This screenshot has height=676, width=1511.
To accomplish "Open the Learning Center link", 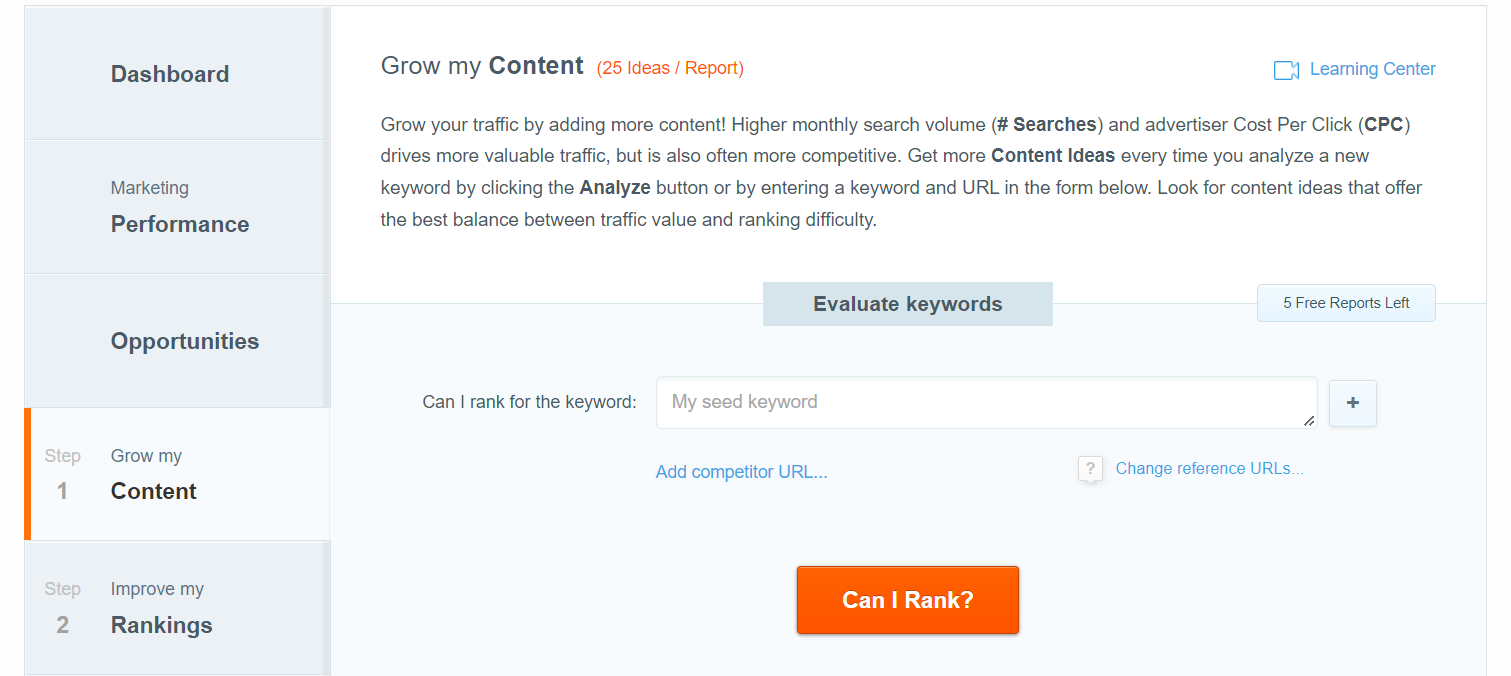I will [1372, 69].
